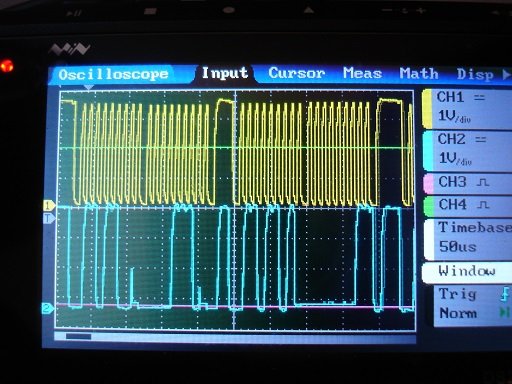This screenshot has height=384, width=512.
Task: Open the Timebase setting panel
Action: point(468,239)
